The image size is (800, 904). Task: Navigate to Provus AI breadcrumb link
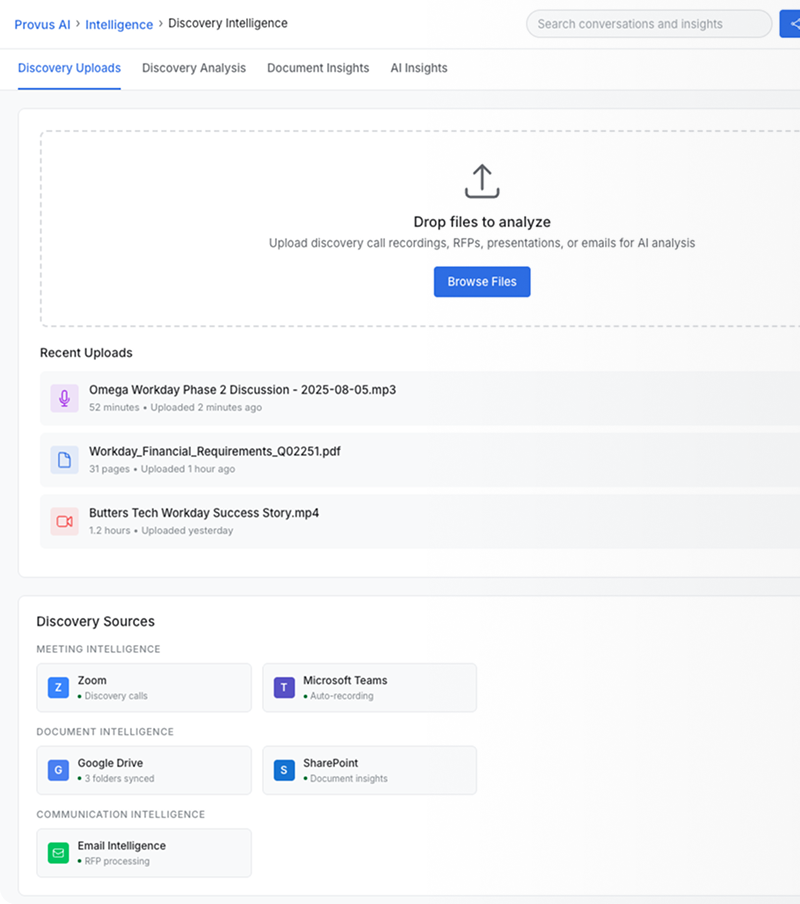(x=42, y=24)
